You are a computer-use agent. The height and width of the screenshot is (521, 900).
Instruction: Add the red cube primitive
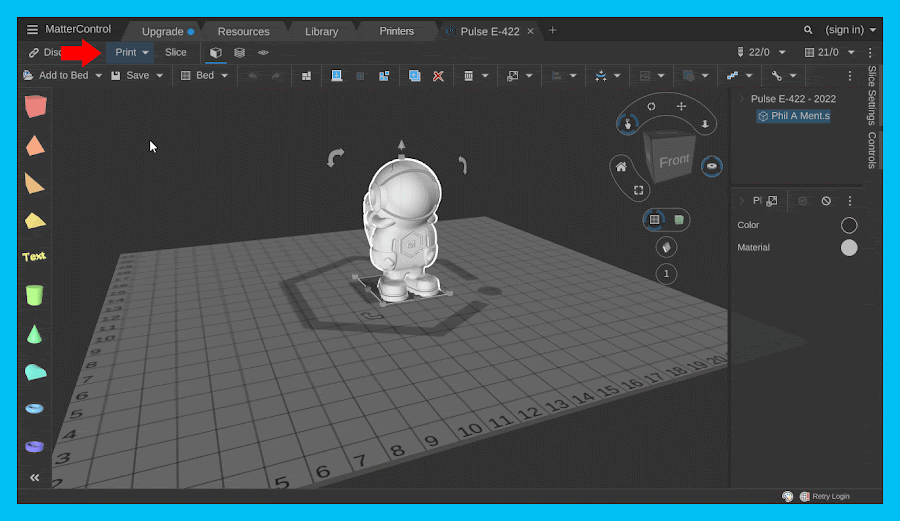(x=36, y=106)
